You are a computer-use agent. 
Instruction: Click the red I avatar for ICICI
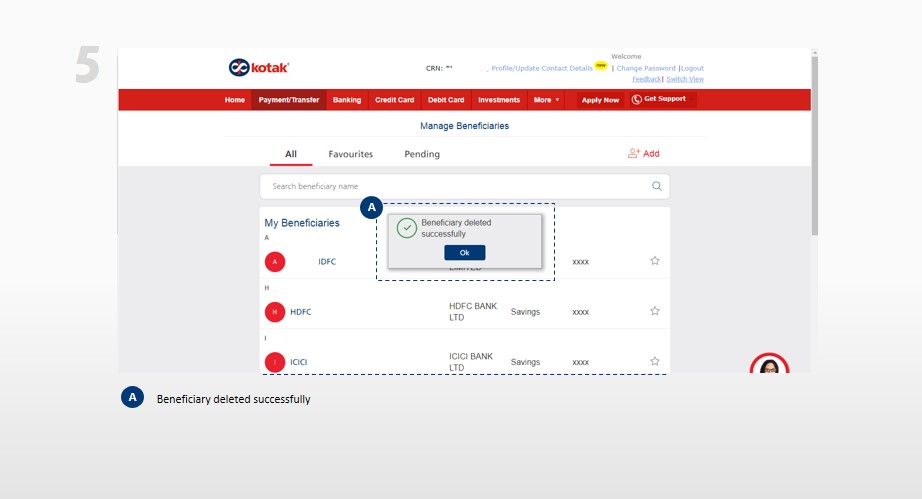[275, 362]
